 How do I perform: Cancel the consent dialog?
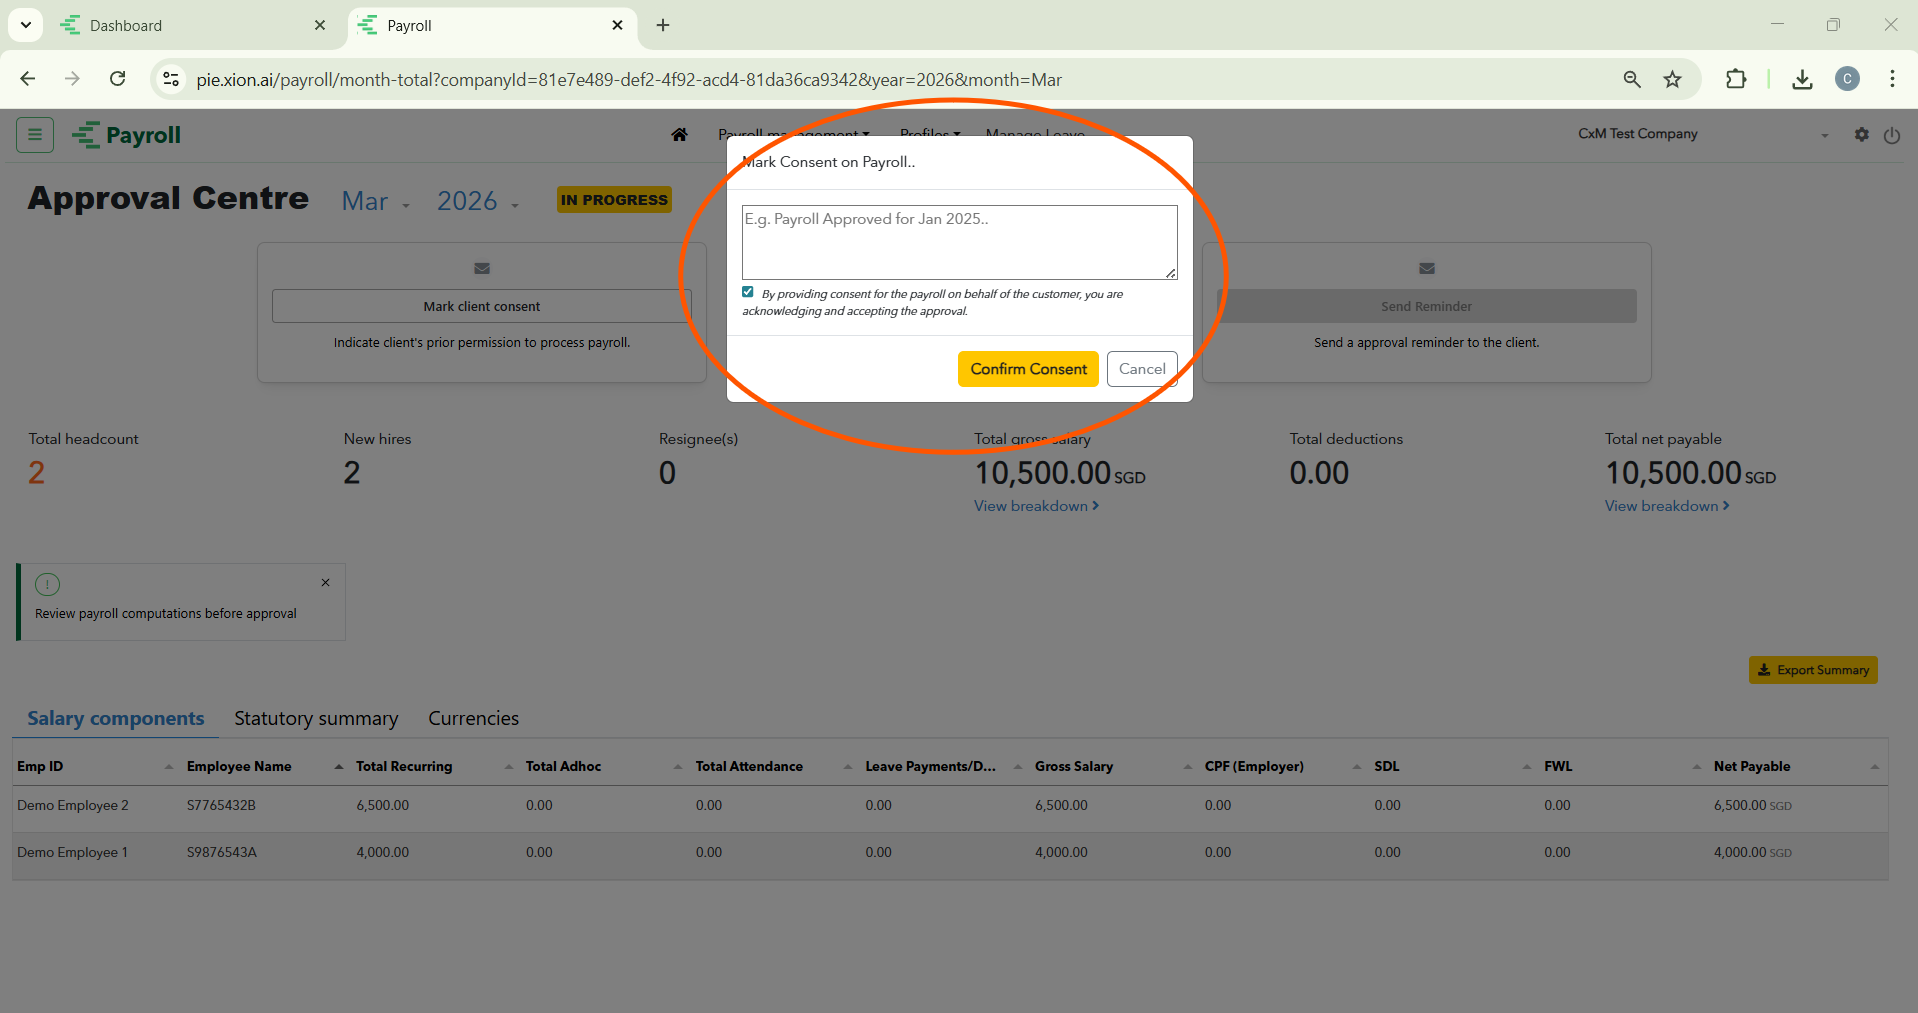1141,369
